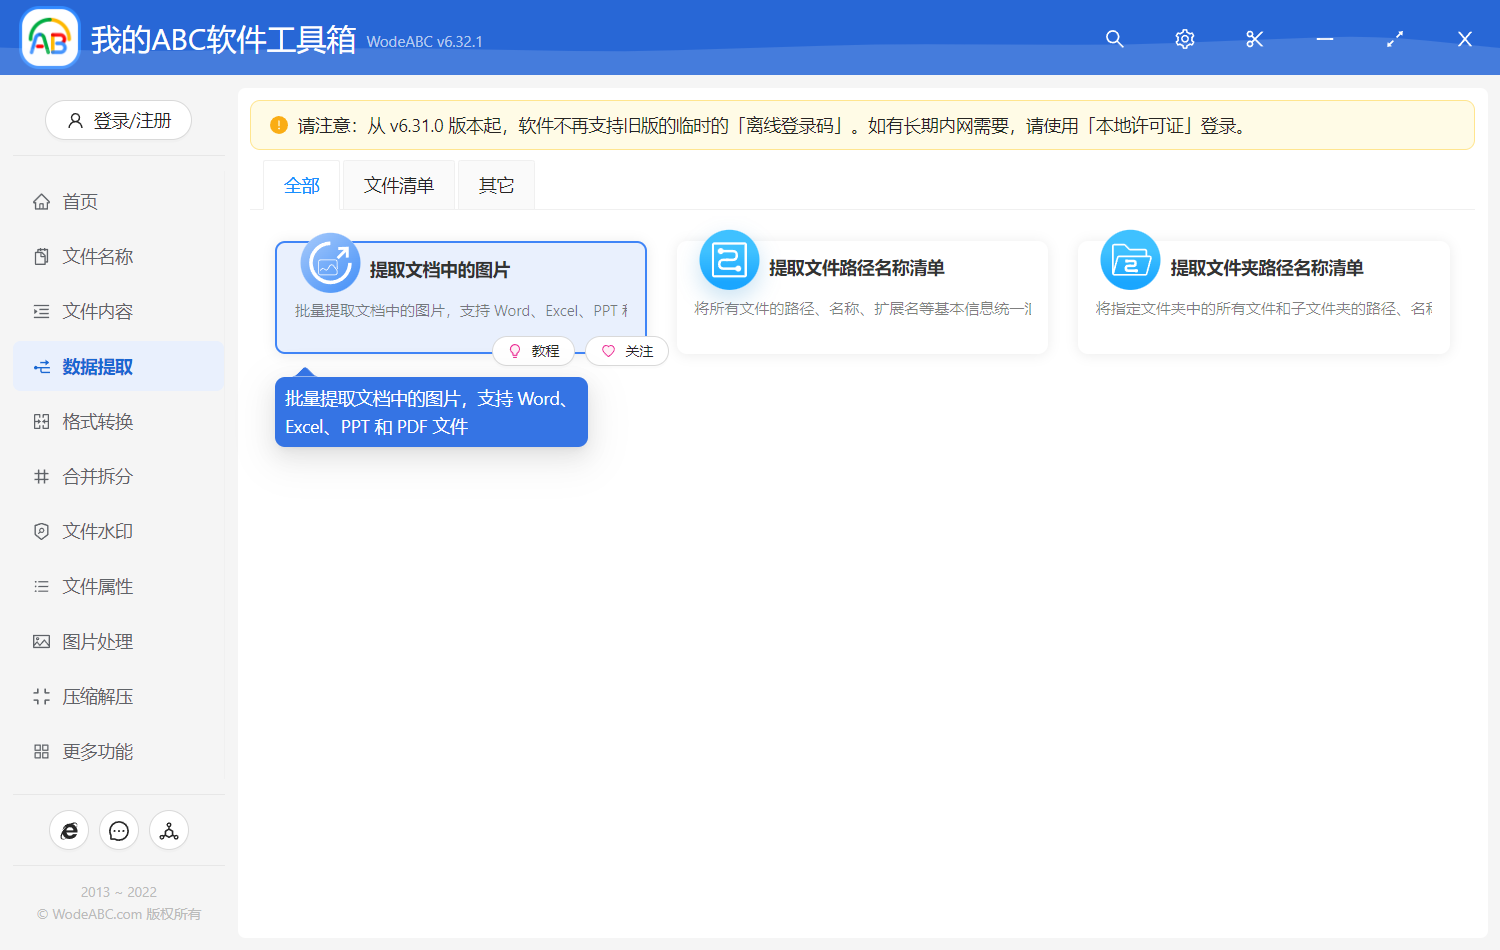Open 格式转换 in the sidebar
The image size is (1500, 950).
(95, 421)
